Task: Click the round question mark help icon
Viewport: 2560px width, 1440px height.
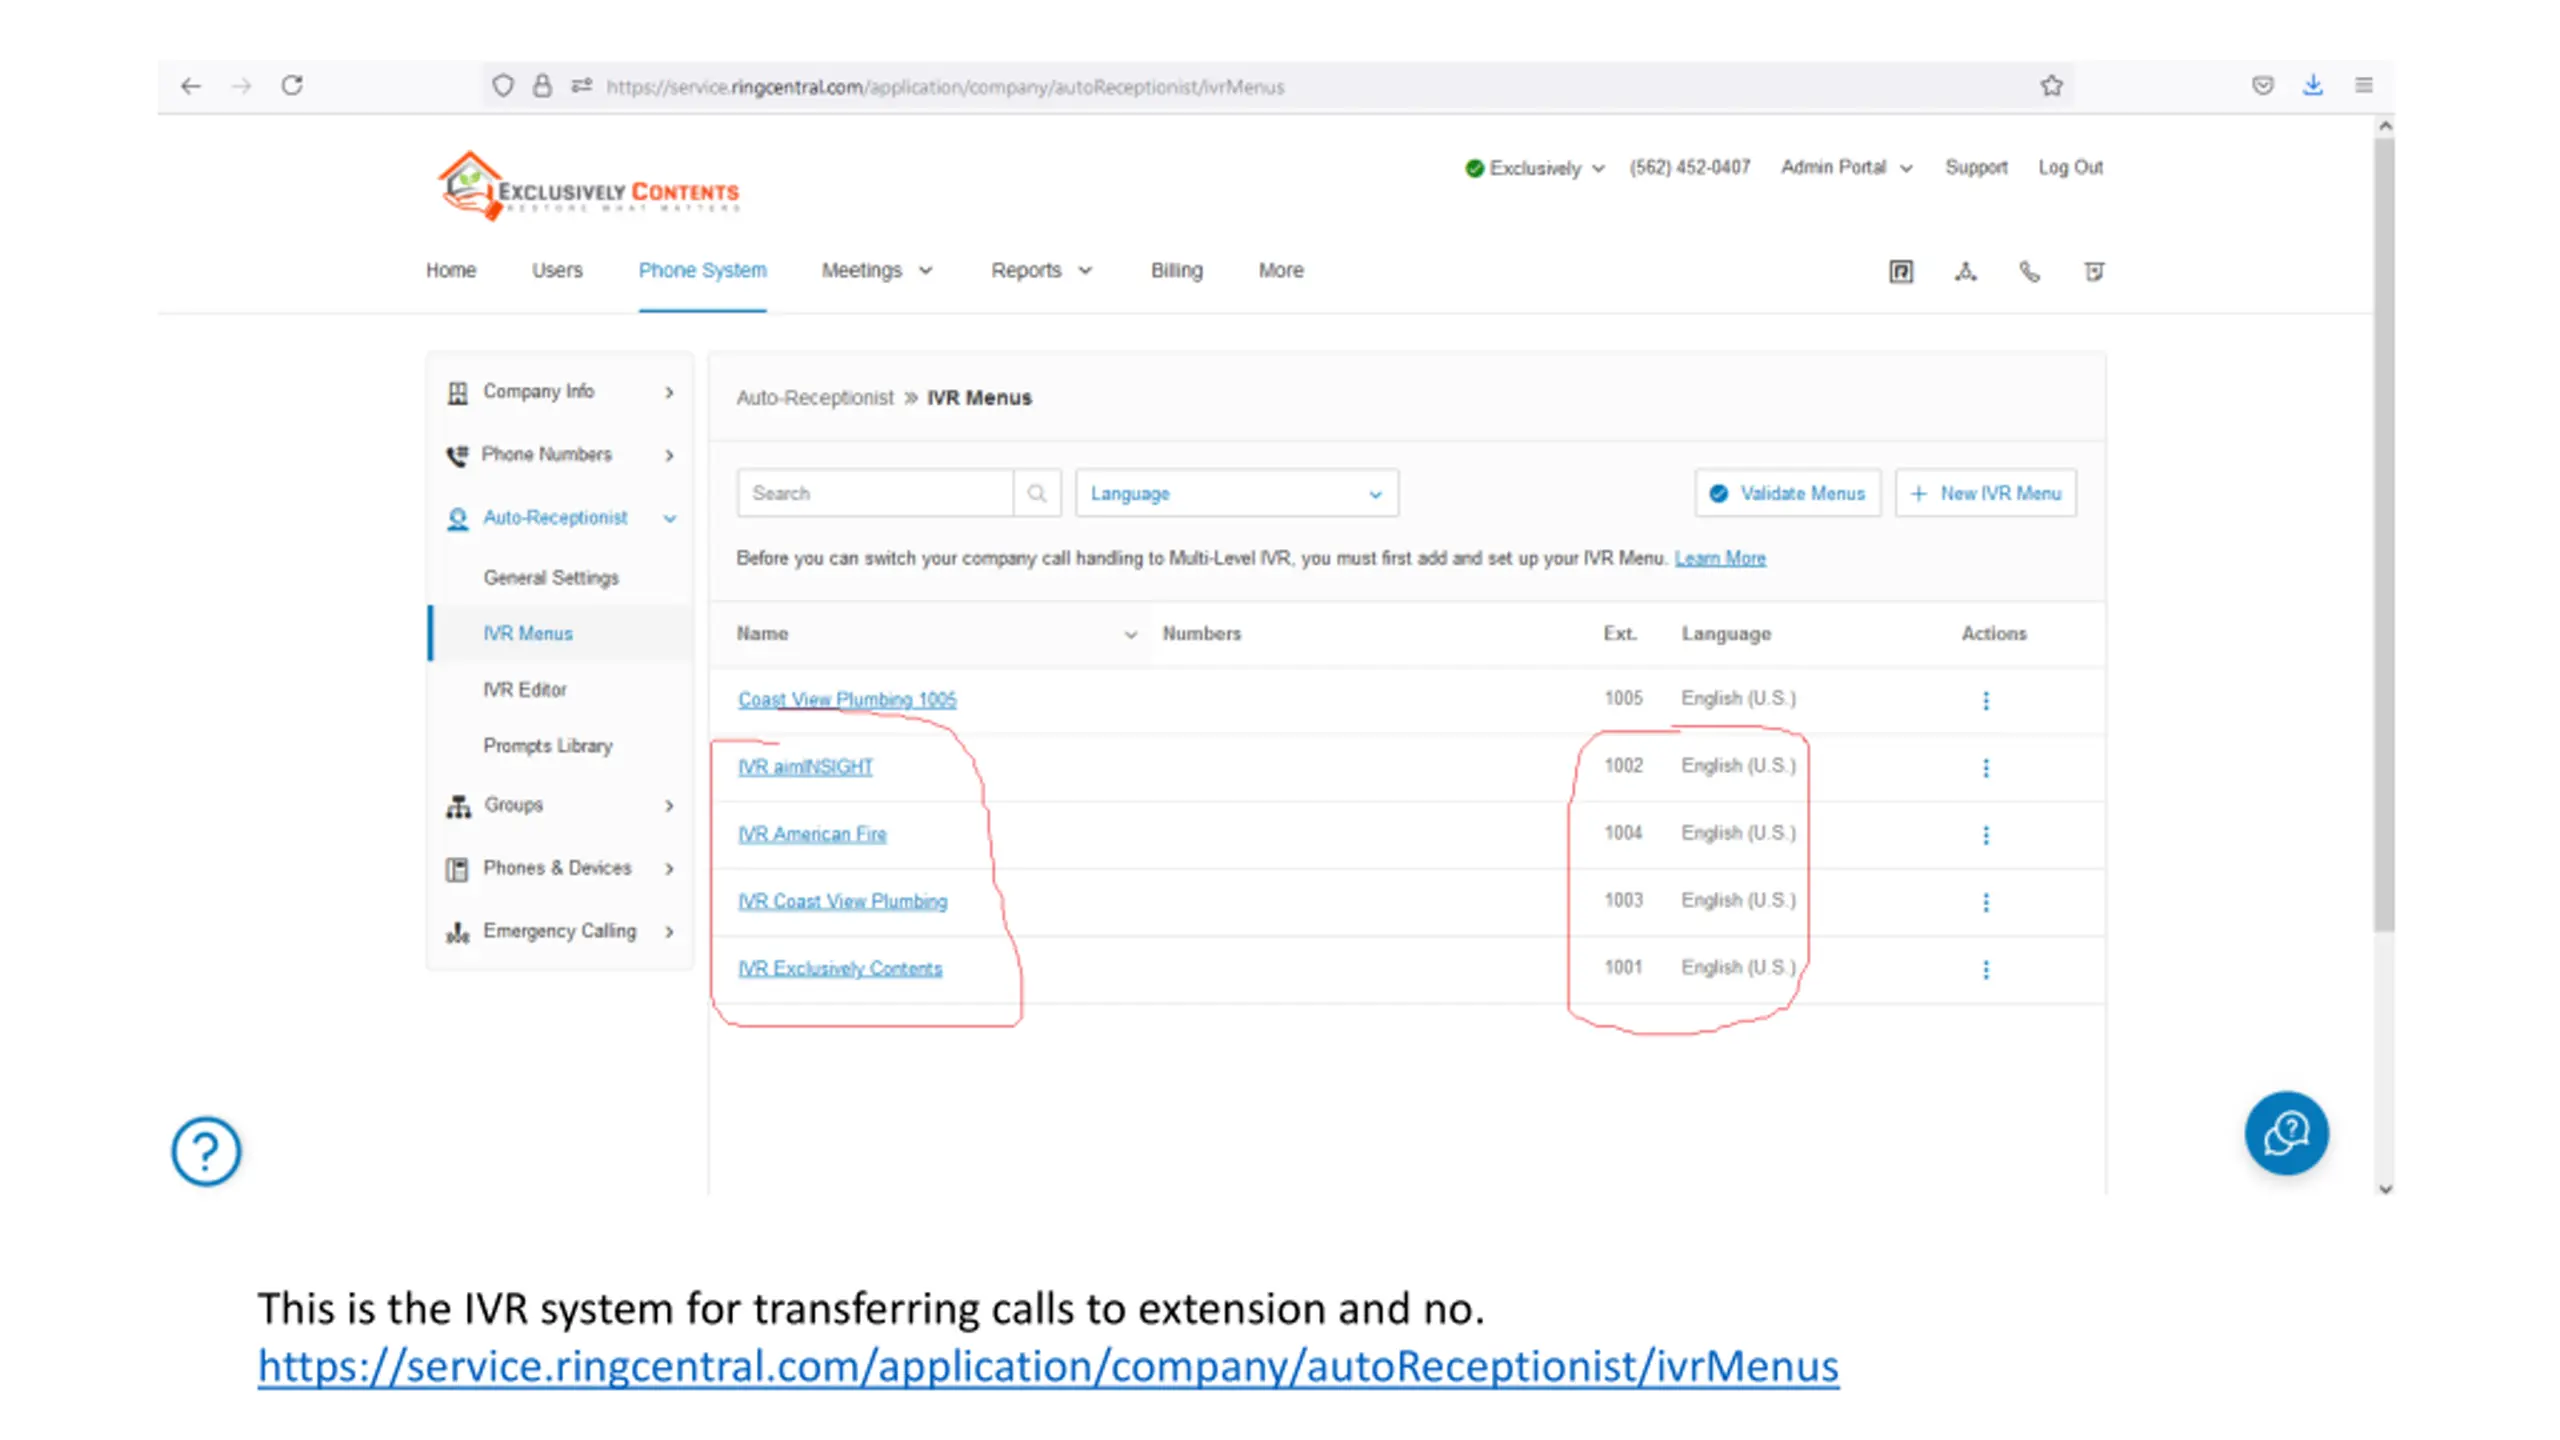Action: coord(206,1151)
